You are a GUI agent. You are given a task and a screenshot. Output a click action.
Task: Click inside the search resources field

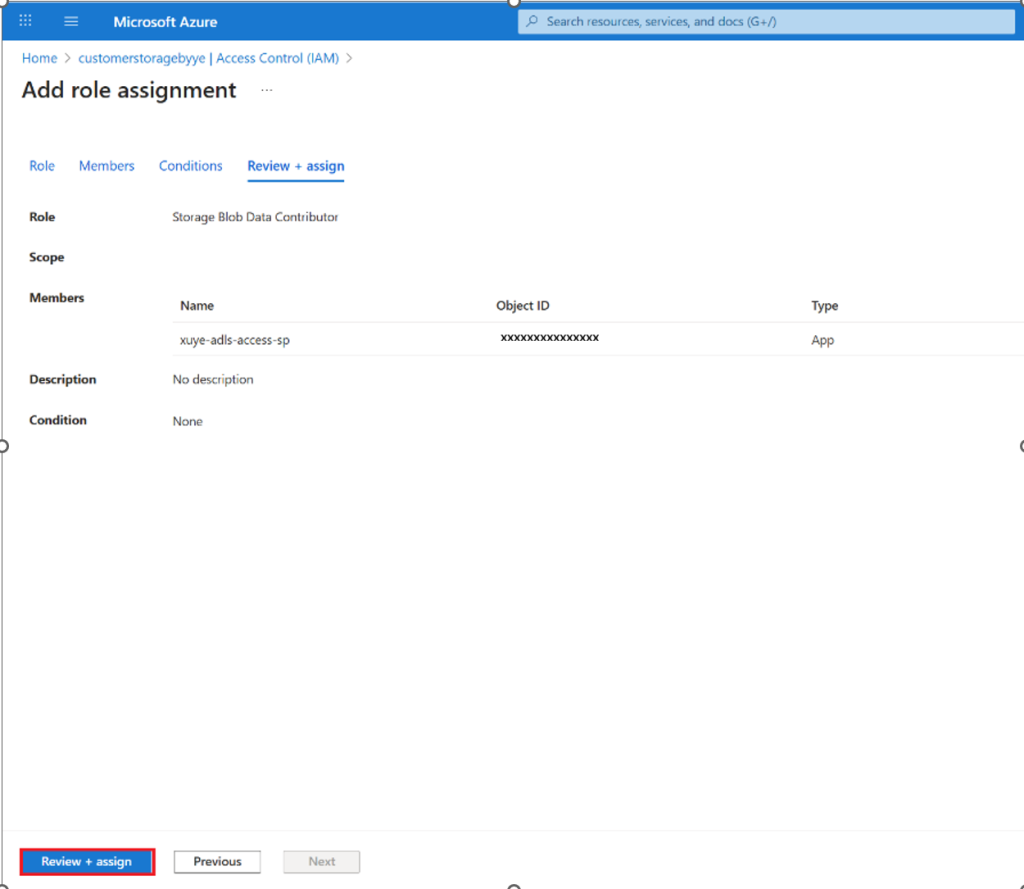765,20
